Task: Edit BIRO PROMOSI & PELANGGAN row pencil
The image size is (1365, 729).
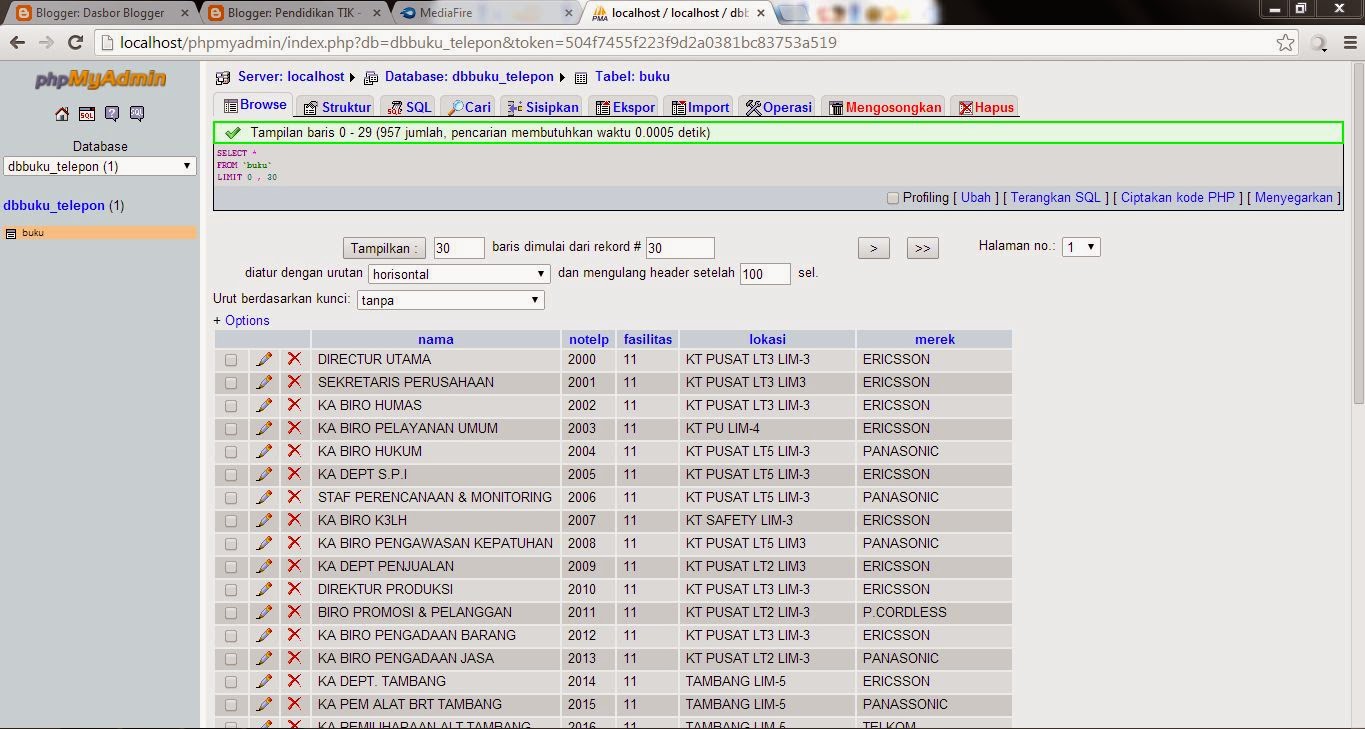Action: [264, 612]
